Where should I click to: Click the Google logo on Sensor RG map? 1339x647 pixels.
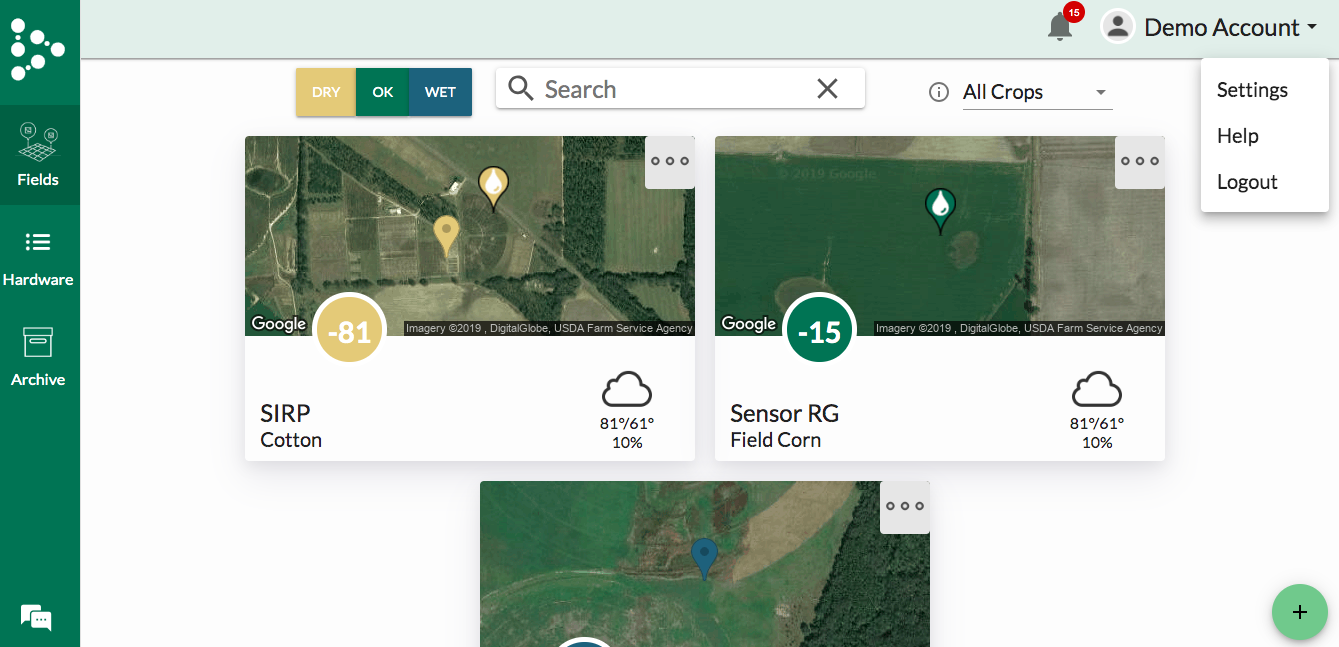[x=749, y=323]
